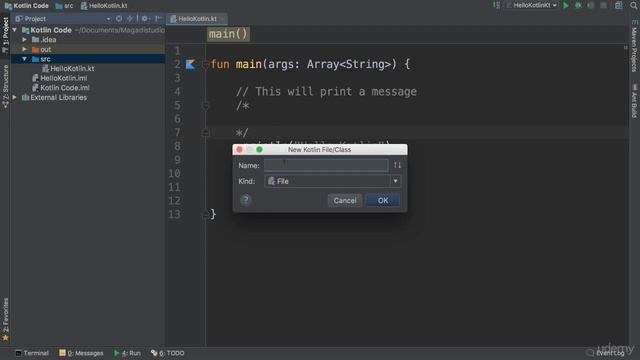Fold the block comment at line 5 marker

pos(206,106)
